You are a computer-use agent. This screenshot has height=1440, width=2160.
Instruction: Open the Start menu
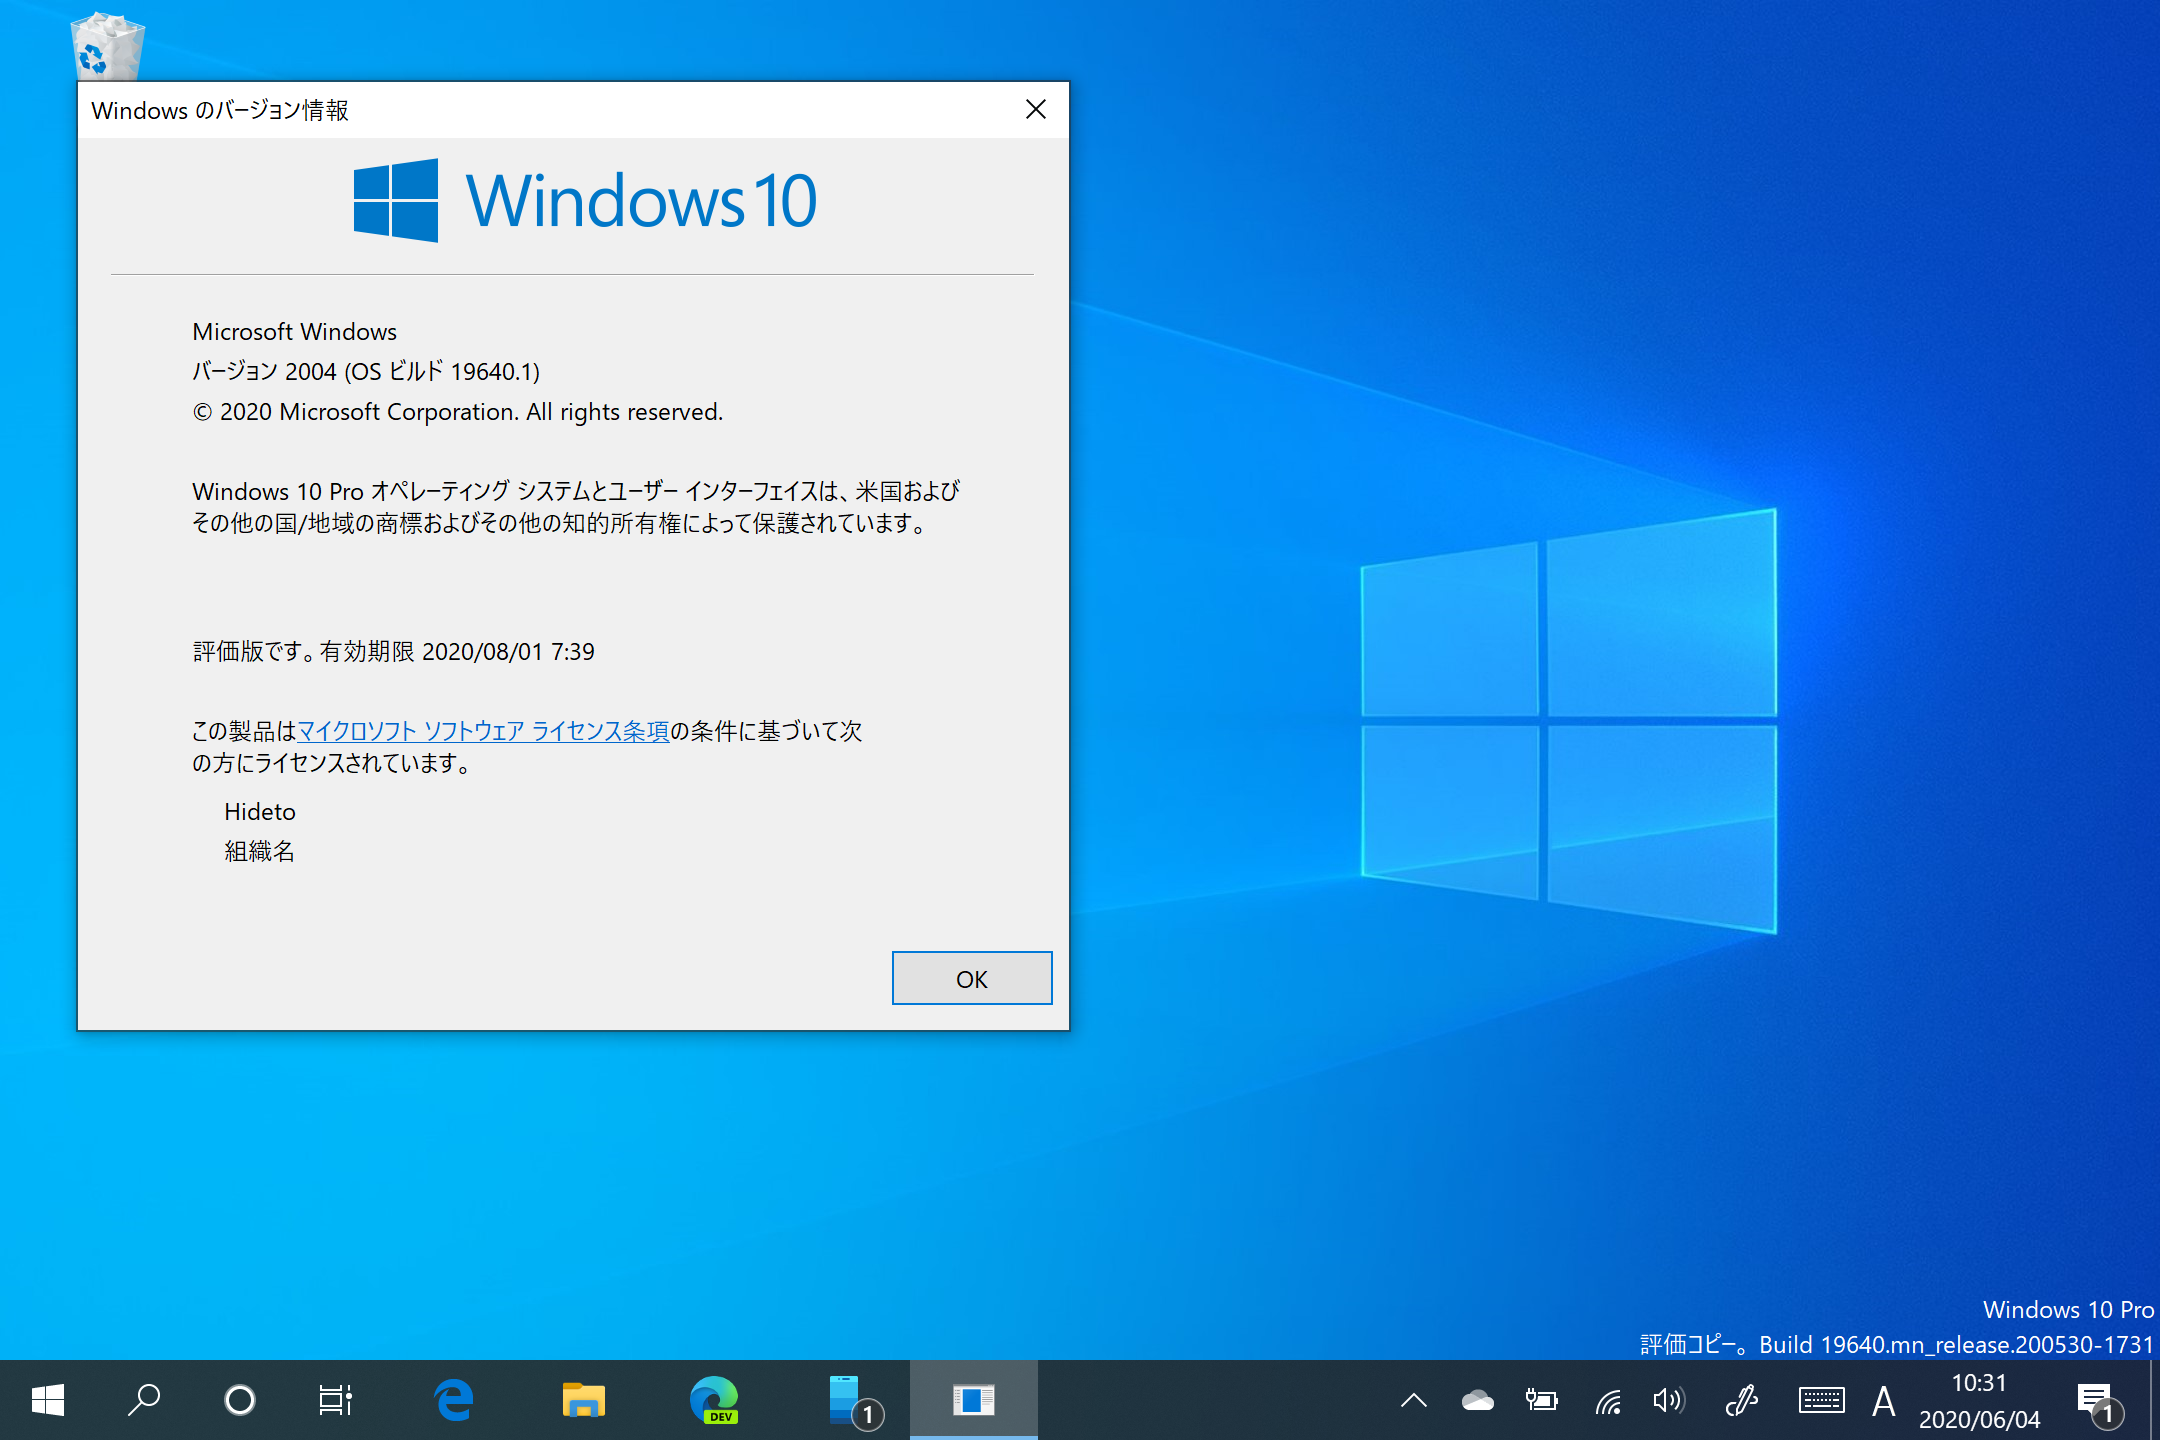pos(47,1399)
